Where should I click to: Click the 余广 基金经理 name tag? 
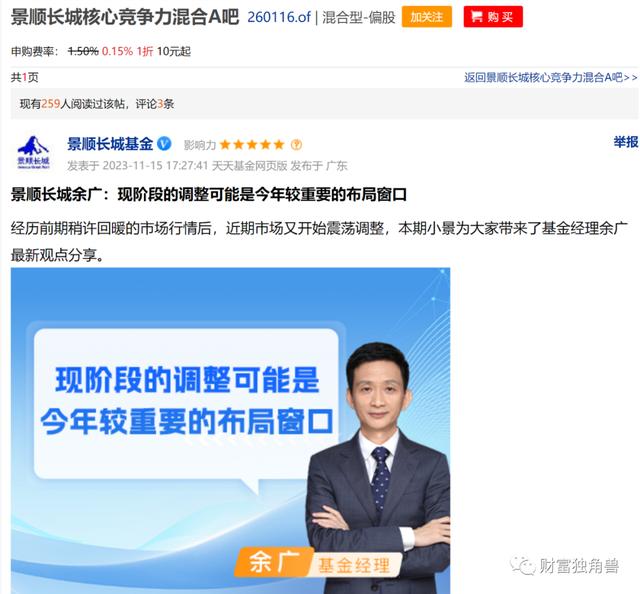318,563
